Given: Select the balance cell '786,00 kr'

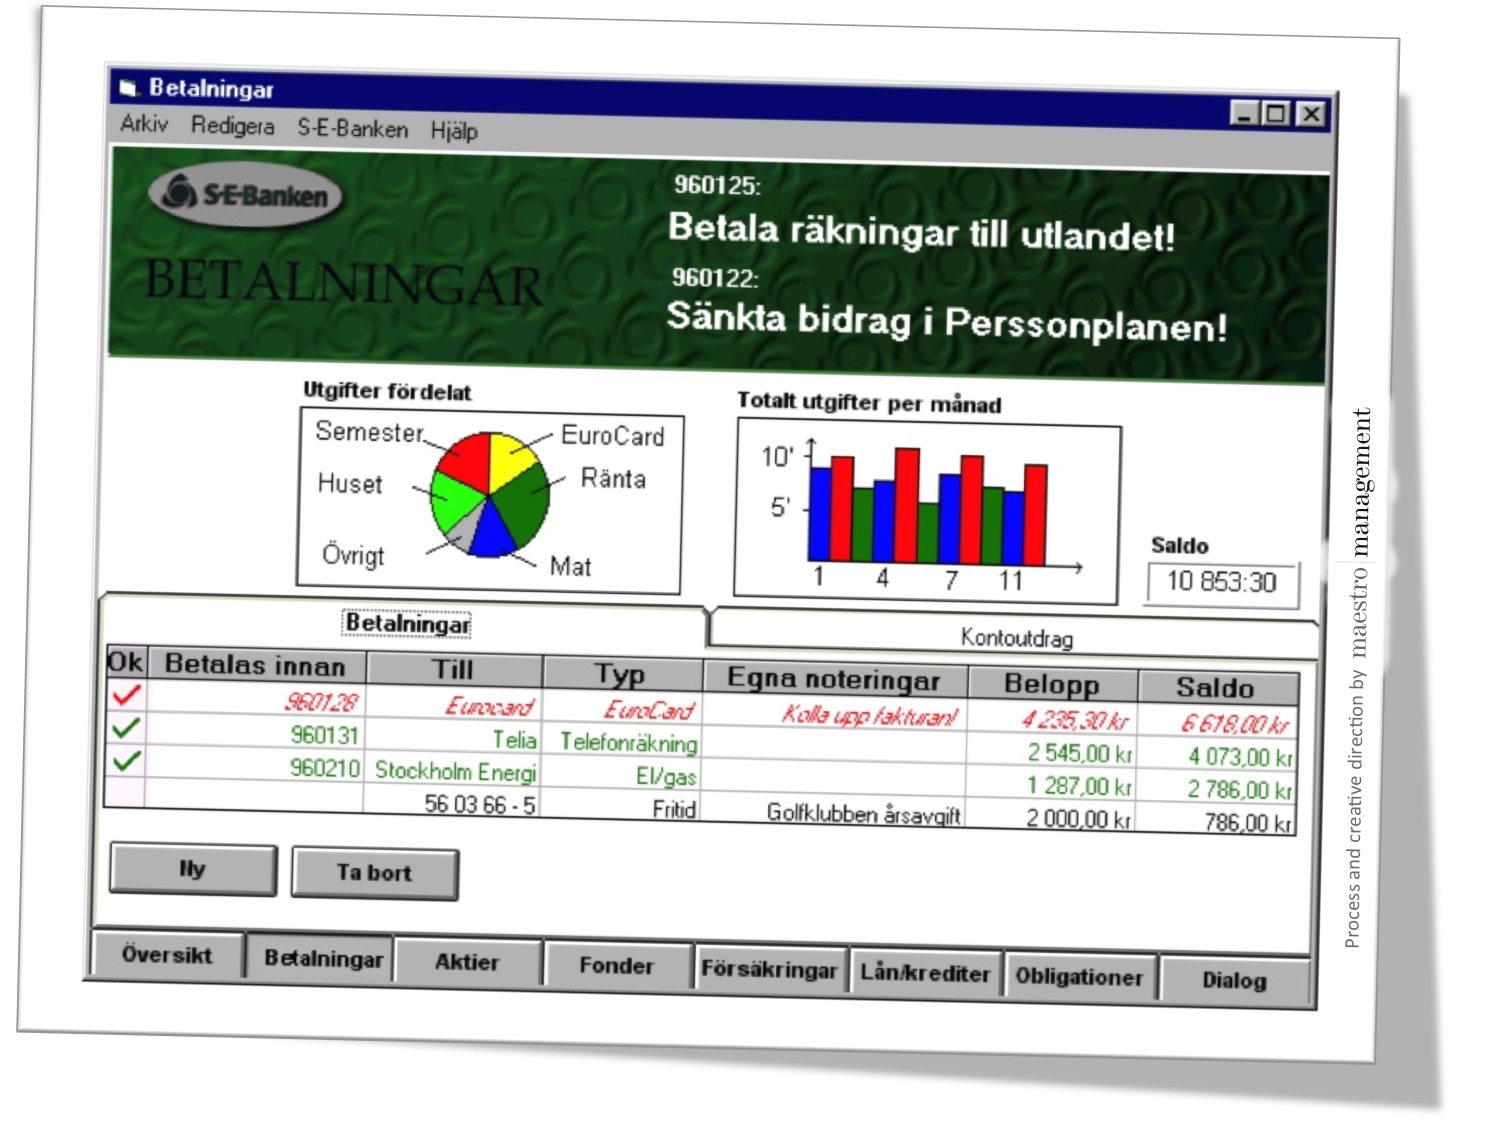Looking at the screenshot, I should point(1217,821).
